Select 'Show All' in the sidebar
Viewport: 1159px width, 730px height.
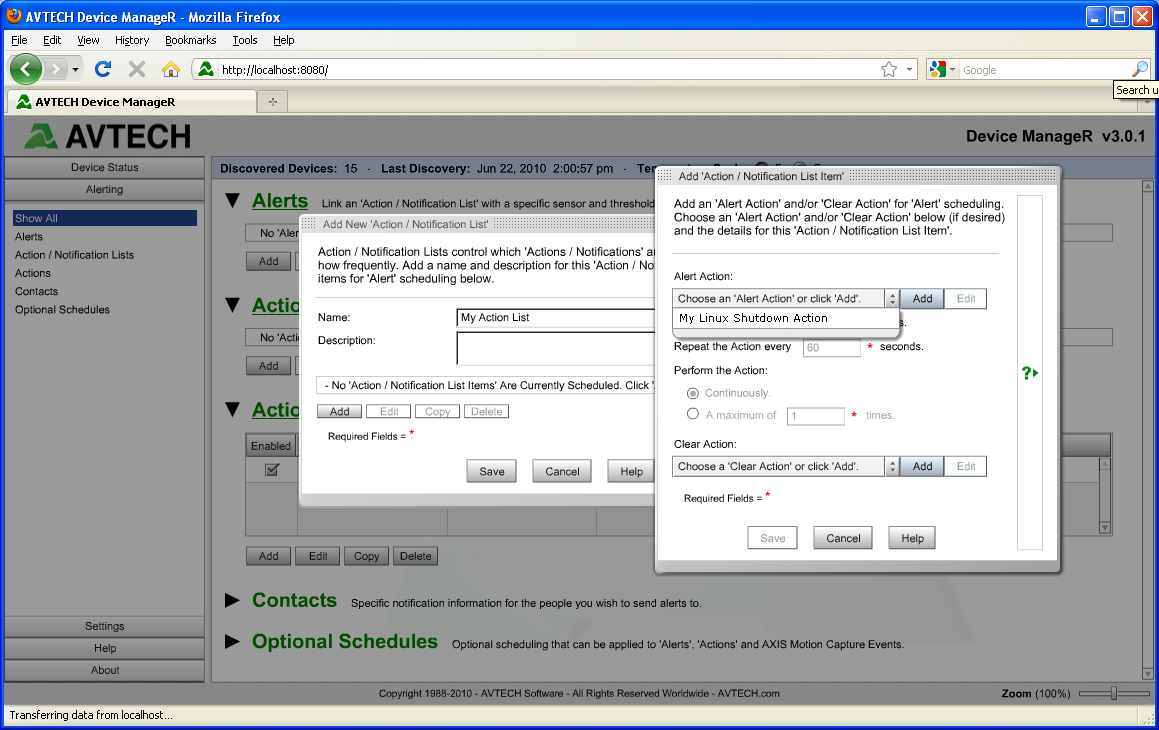(x=104, y=218)
